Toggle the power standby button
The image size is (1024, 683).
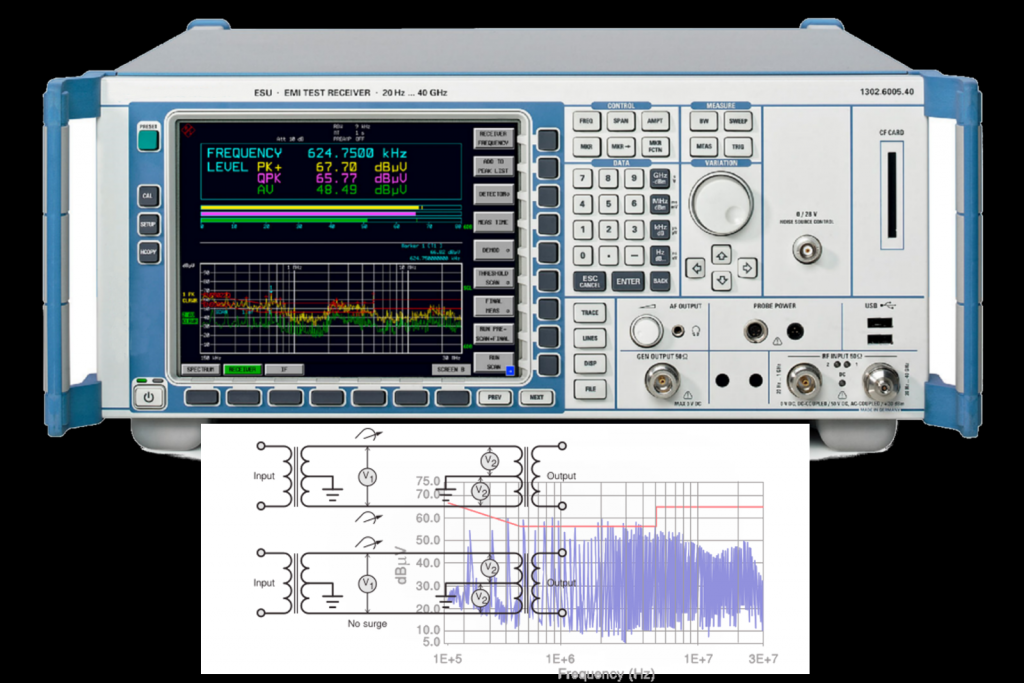(149, 397)
